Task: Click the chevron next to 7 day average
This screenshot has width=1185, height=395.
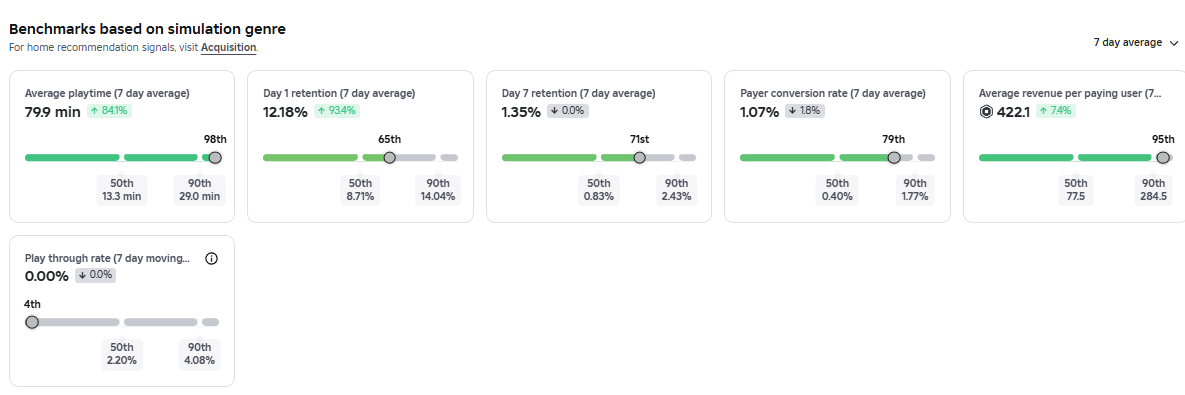Action: (1173, 43)
